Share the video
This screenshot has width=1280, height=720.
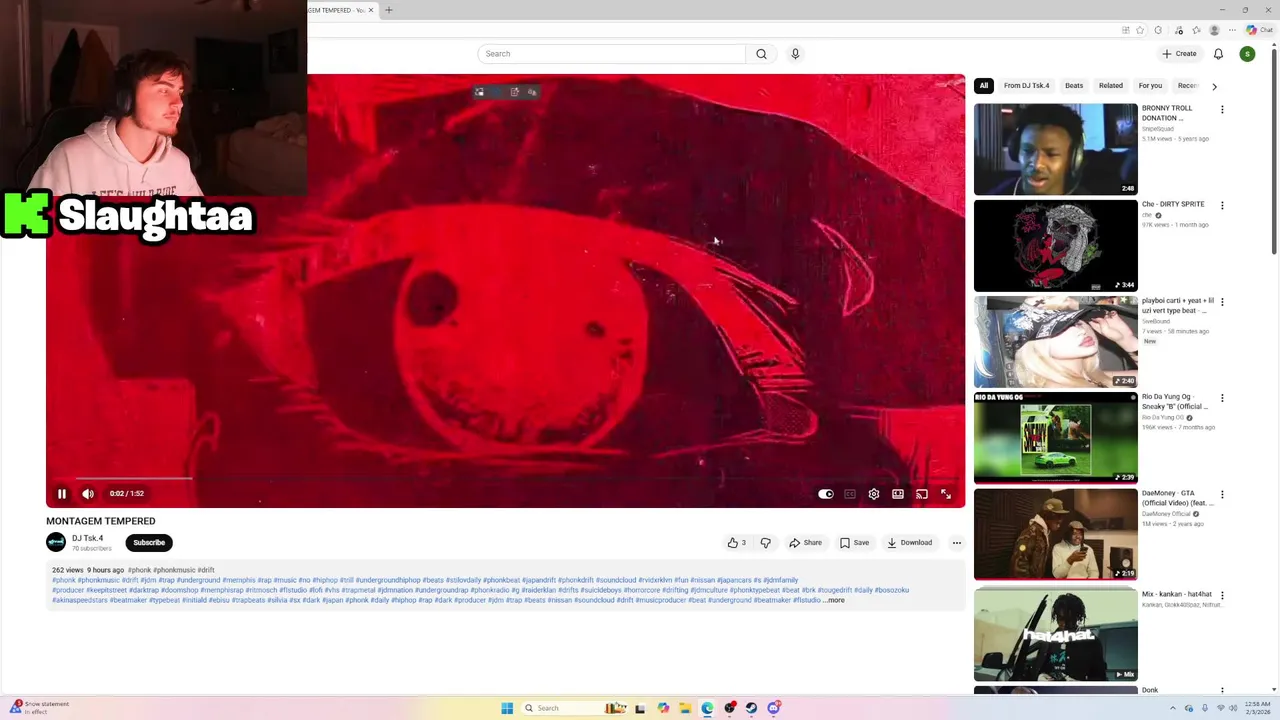pyautogui.click(x=805, y=543)
